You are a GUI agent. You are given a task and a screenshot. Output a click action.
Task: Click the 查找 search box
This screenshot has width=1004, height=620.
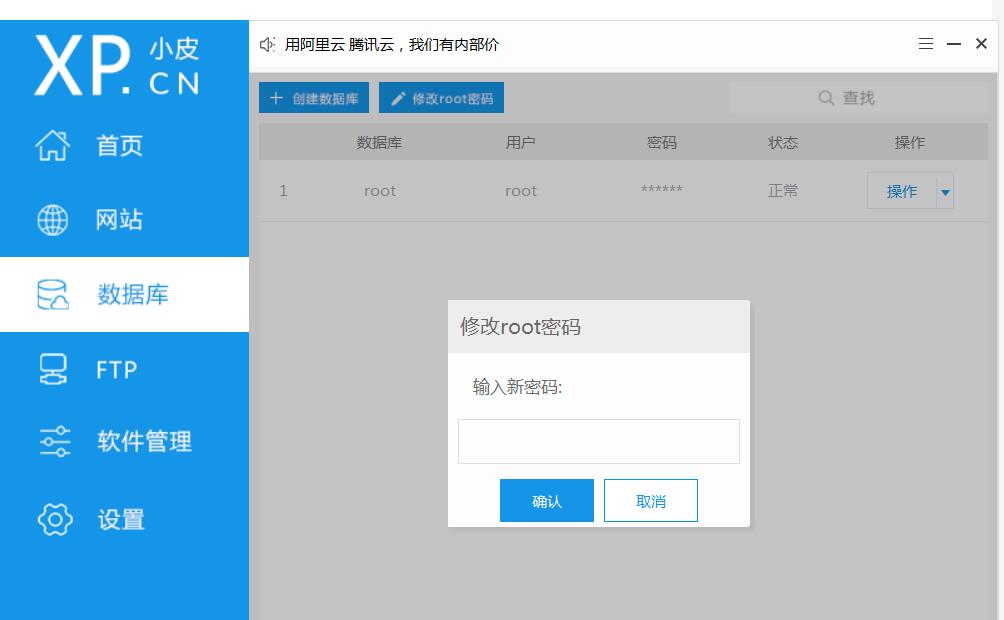tap(857, 98)
